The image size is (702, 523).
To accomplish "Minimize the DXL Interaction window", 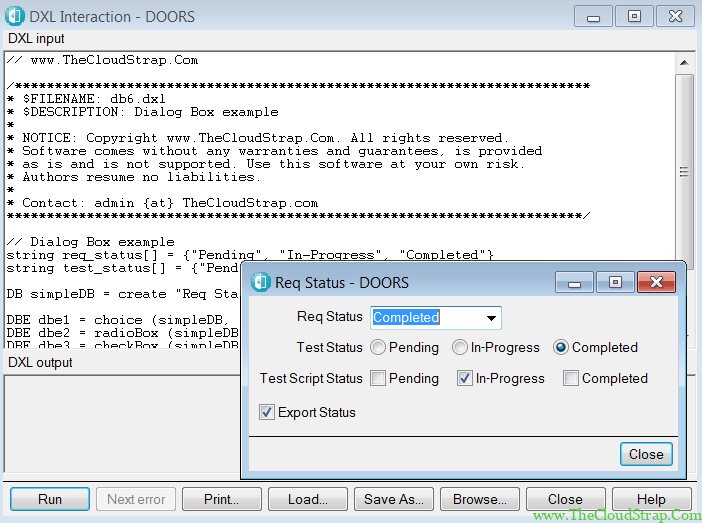I will (x=593, y=17).
